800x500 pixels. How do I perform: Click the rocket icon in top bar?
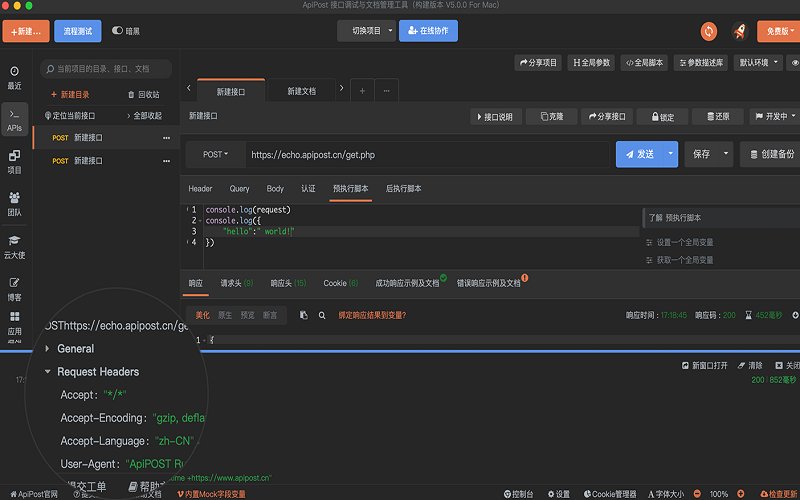(x=740, y=31)
